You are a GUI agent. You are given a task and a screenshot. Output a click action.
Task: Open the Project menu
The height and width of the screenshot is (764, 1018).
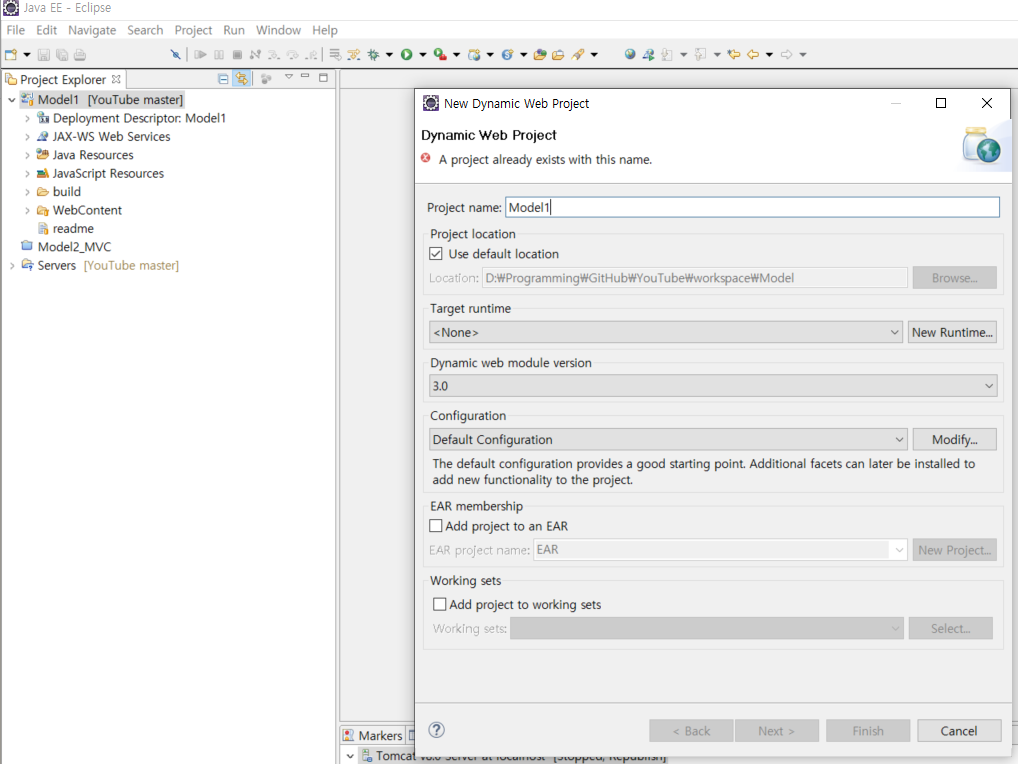click(x=193, y=31)
